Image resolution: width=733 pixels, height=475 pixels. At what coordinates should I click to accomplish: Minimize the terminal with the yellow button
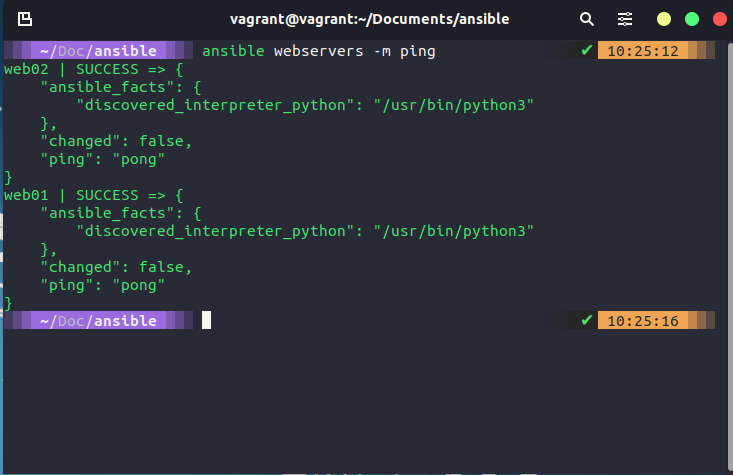click(664, 19)
